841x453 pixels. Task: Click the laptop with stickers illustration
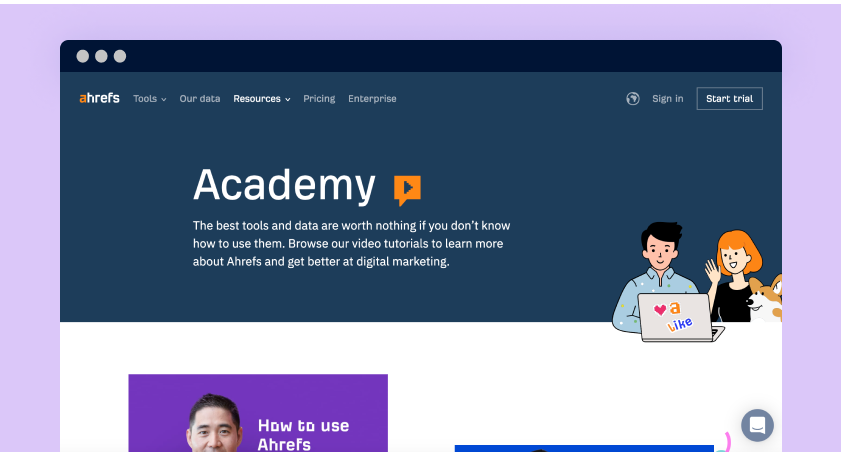[678, 317]
